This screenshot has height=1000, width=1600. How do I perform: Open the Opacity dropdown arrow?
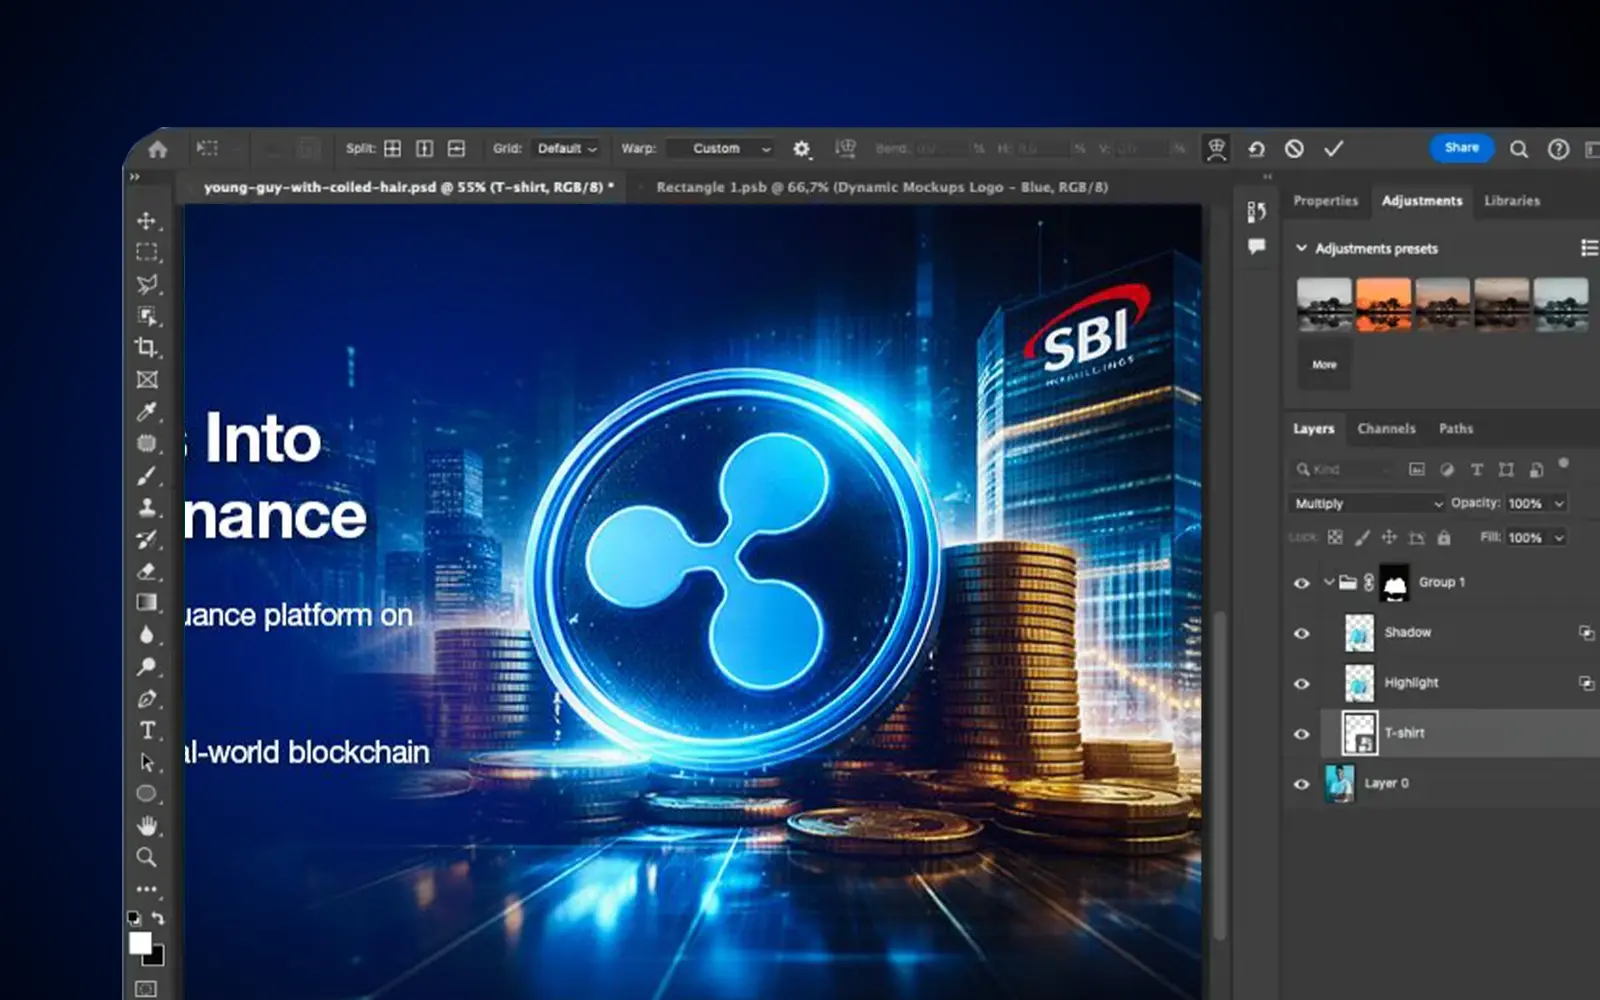(x=1558, y=503)
